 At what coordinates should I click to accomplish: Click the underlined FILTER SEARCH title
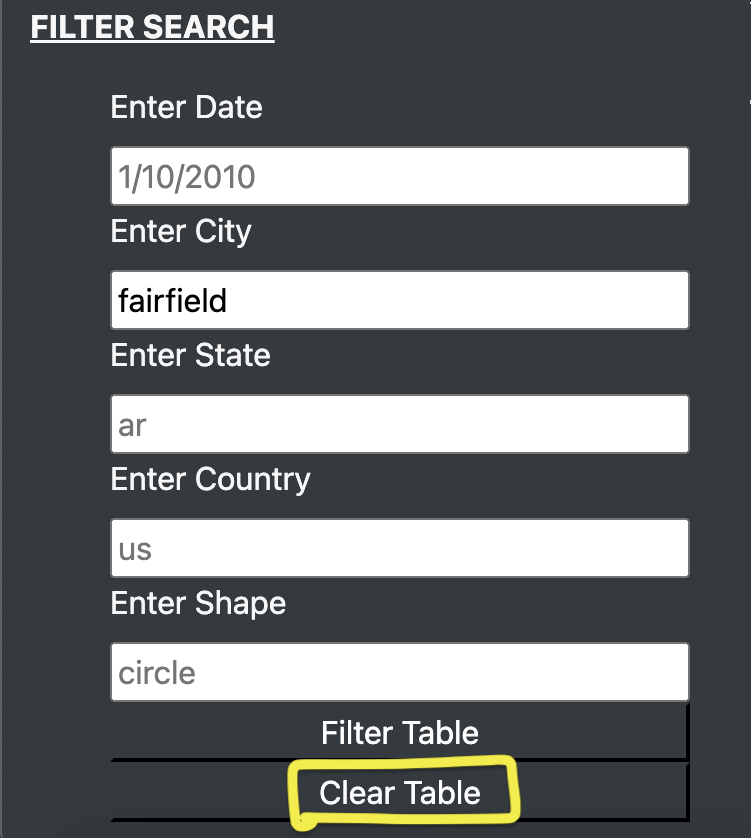pos(152,27)
